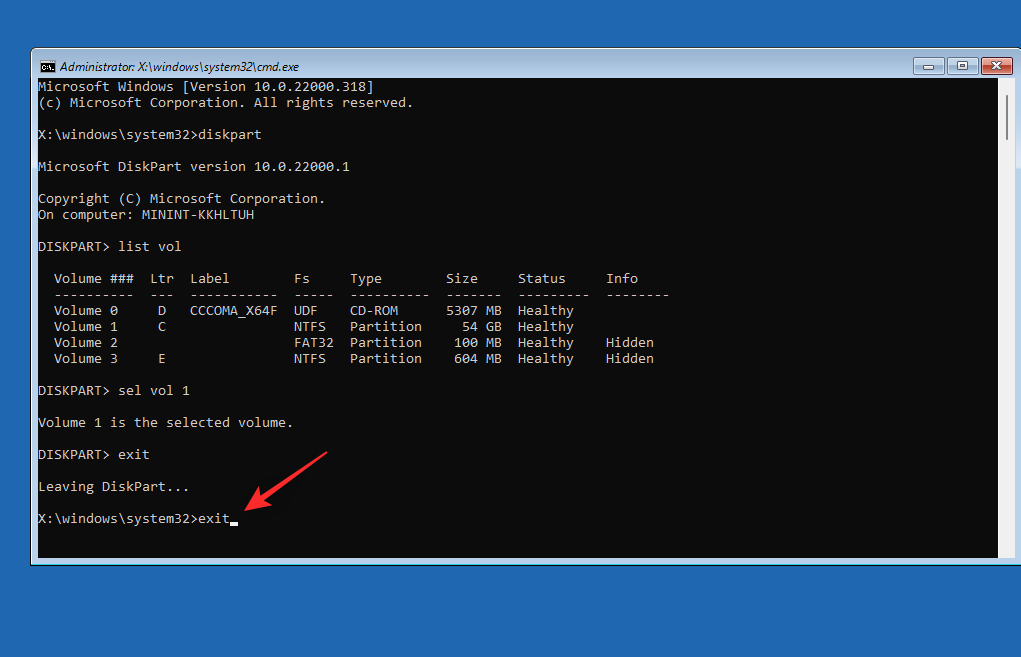Click the 'sel vol 1' command text

pos(151,390)
